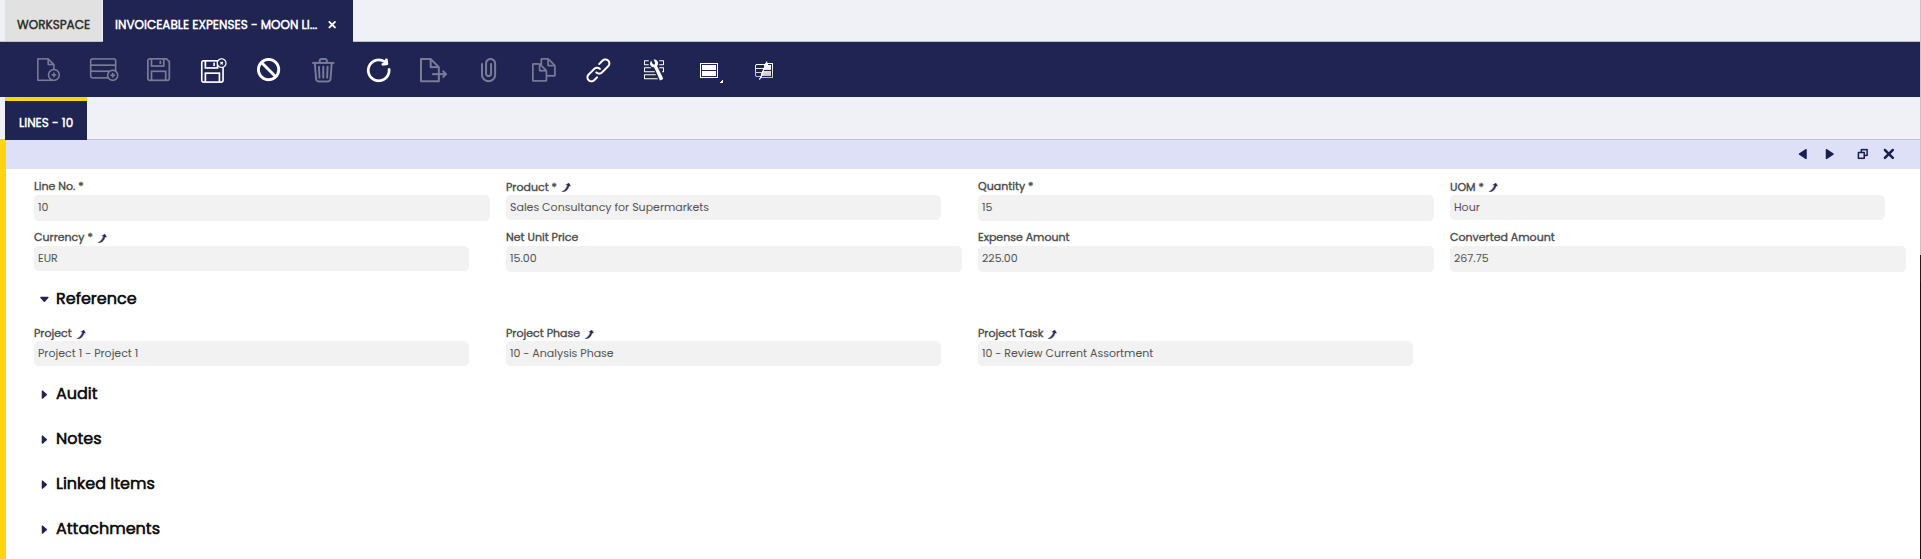Close the Lines form view
This screenshot has width=1921, height=559.
point(1889,154)
